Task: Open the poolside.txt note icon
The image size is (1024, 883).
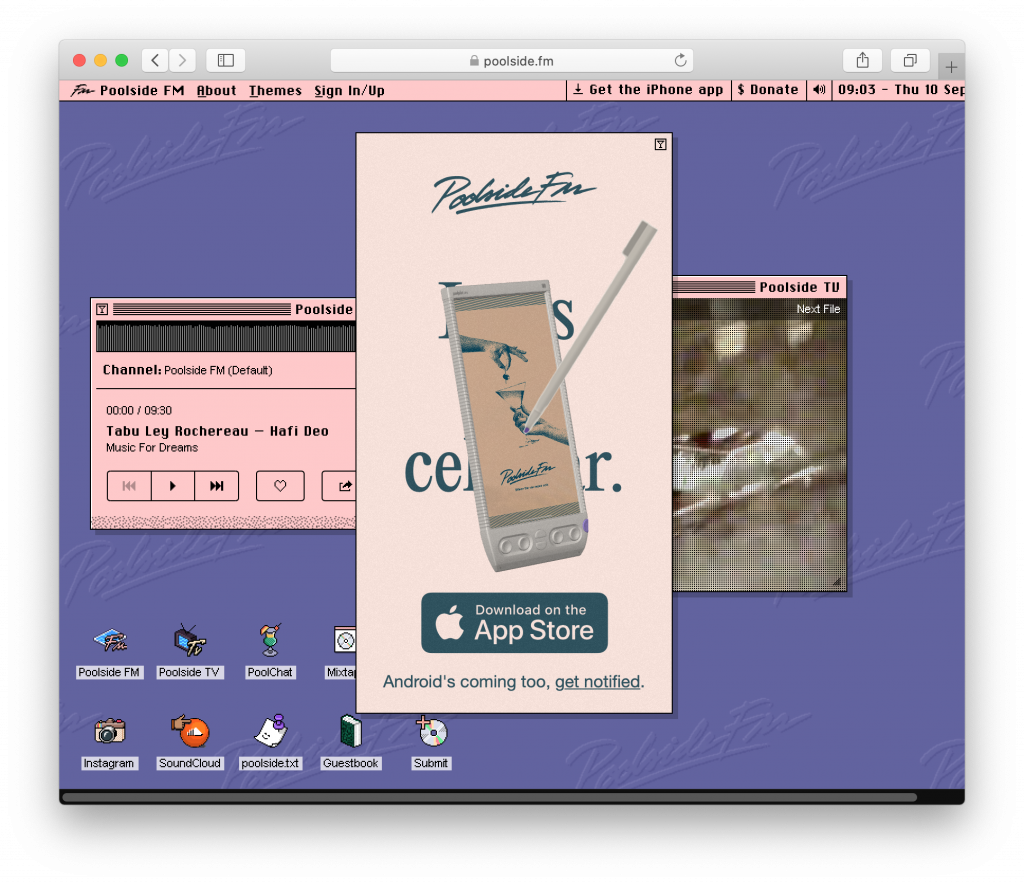Action: [x=270, y=743]
